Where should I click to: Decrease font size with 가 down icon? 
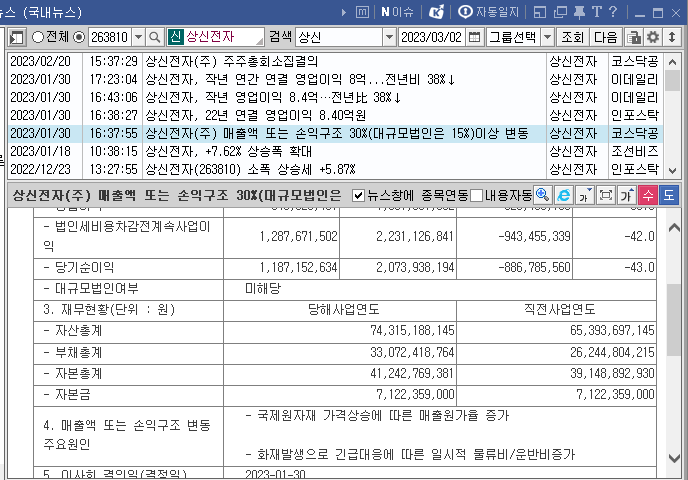coord(585,195)
